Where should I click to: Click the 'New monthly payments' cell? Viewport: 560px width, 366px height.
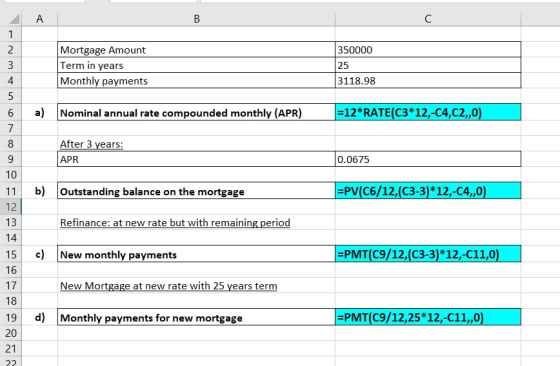196,254
